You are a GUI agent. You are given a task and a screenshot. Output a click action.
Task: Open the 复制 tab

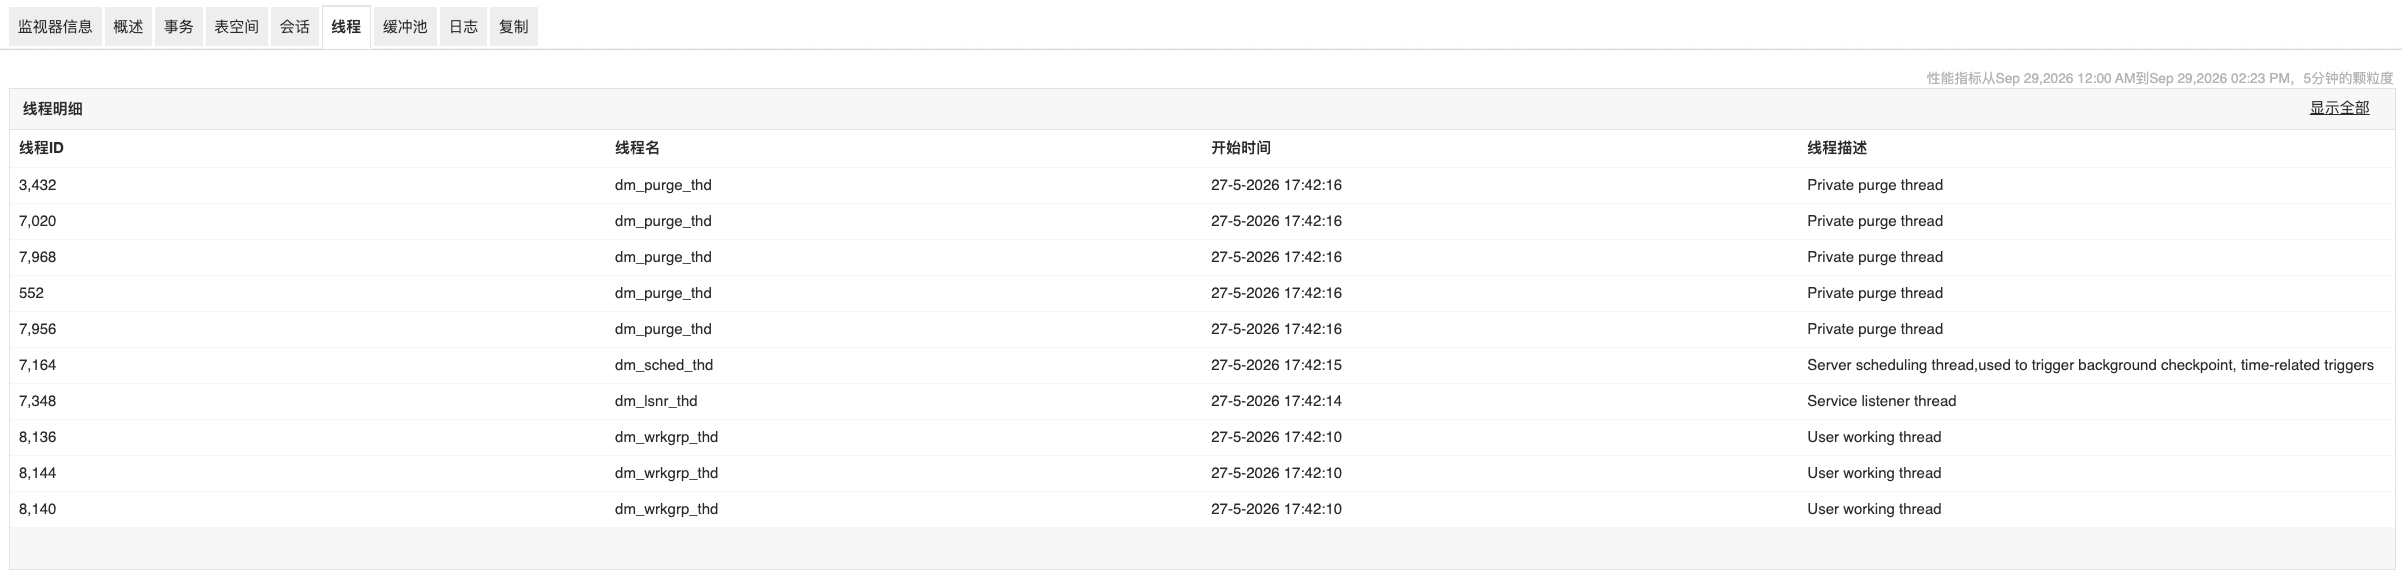coord(514,27)
